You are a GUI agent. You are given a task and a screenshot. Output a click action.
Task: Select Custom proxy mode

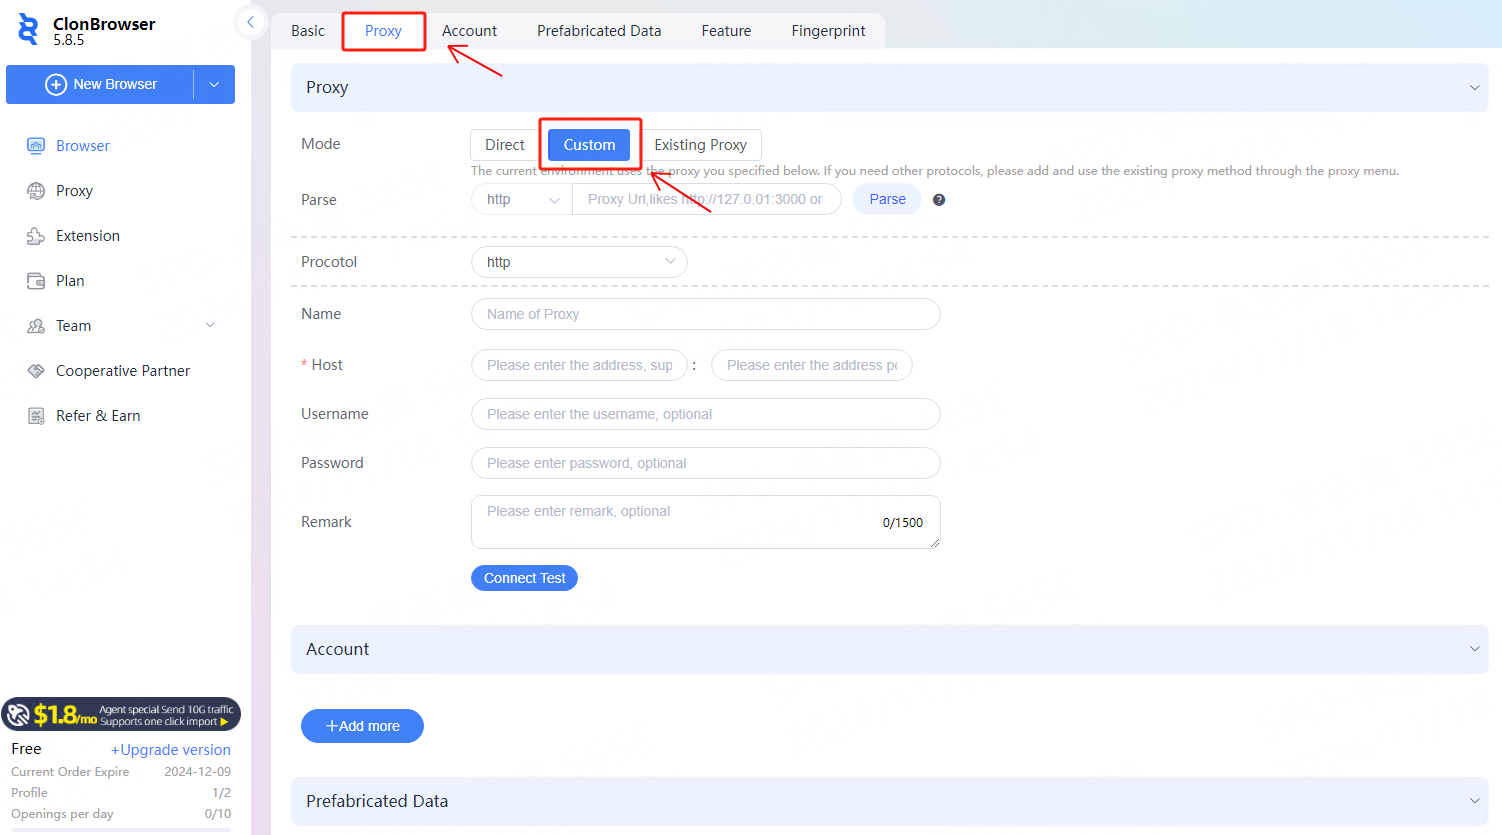[x=589, y=145]
